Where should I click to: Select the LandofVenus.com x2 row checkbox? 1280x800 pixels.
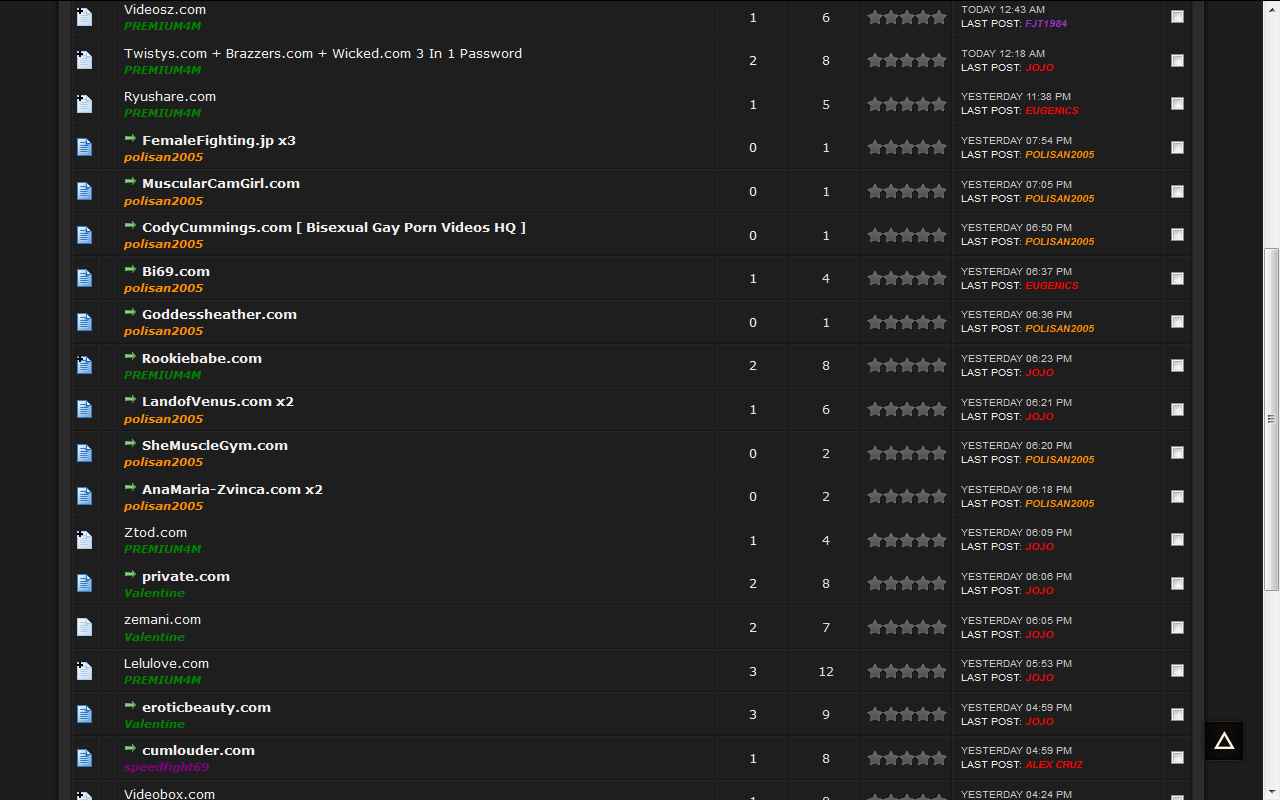1177,409
